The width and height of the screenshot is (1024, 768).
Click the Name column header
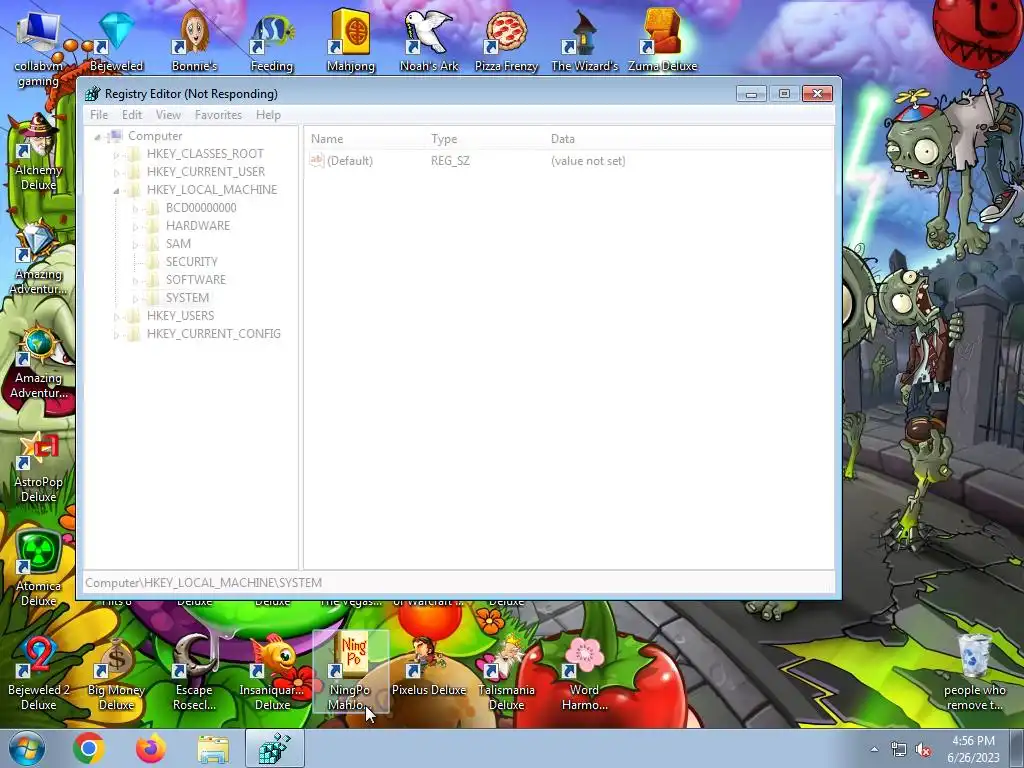point(364,138)
